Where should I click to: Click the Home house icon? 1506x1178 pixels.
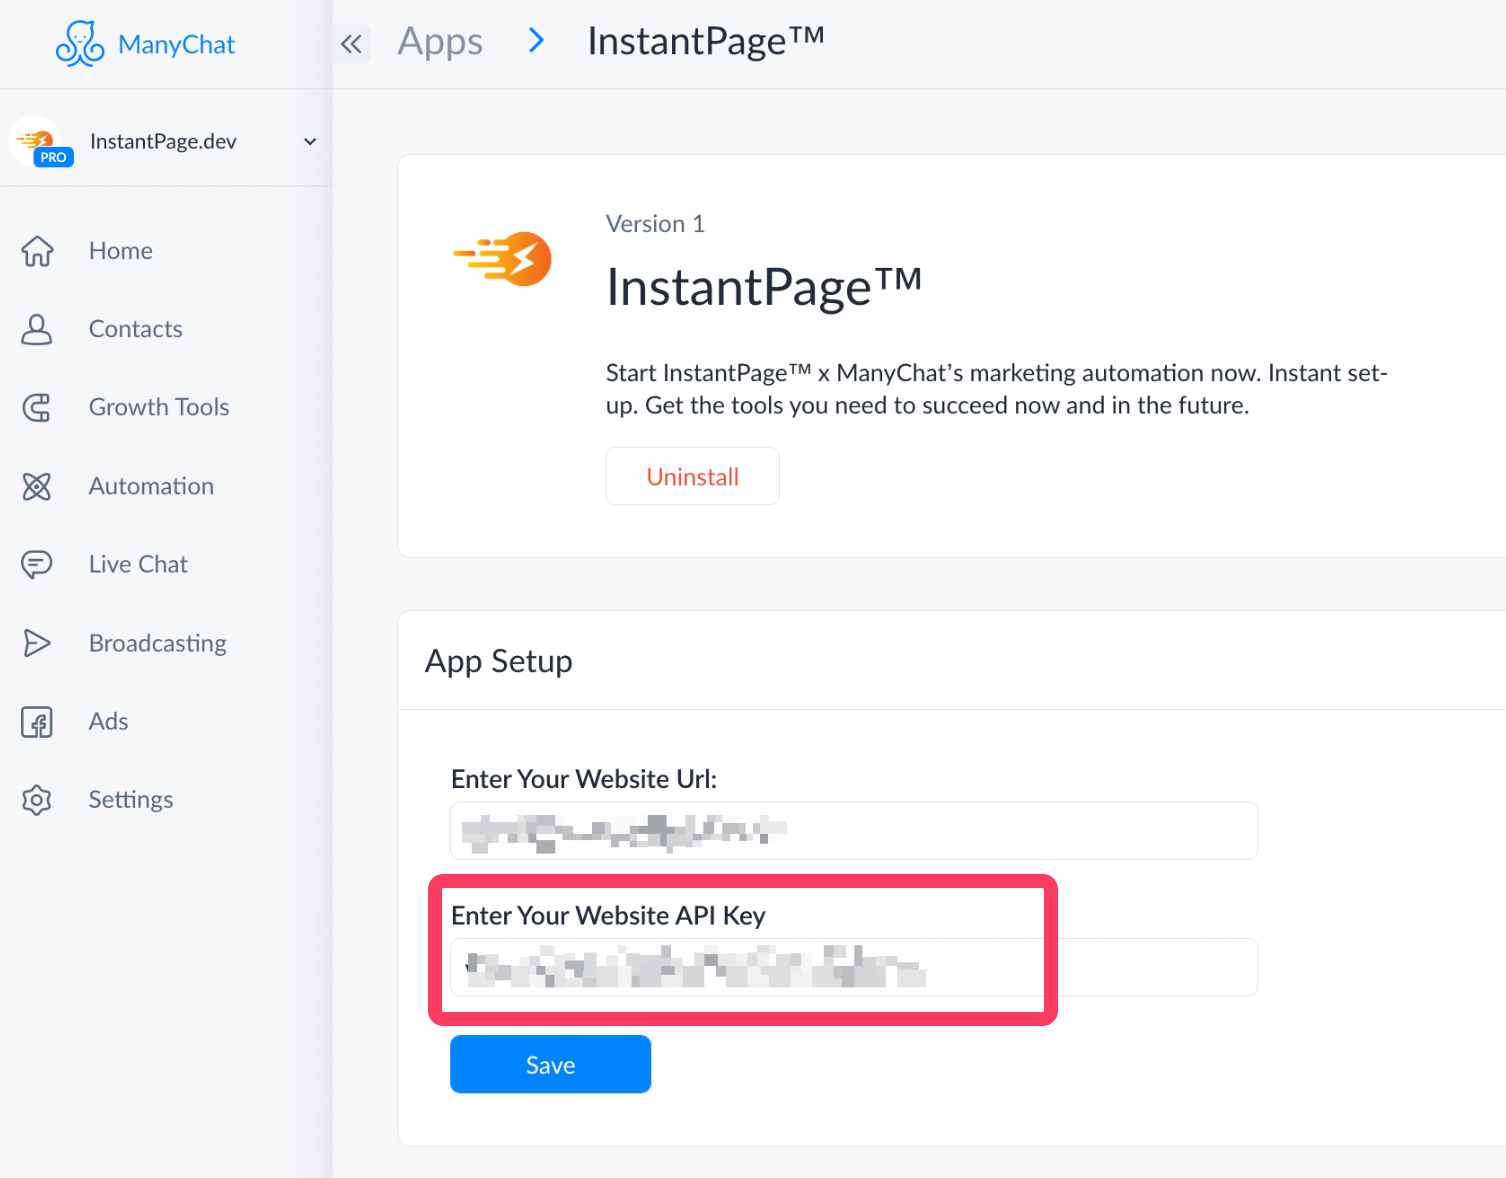pos(37,251)
